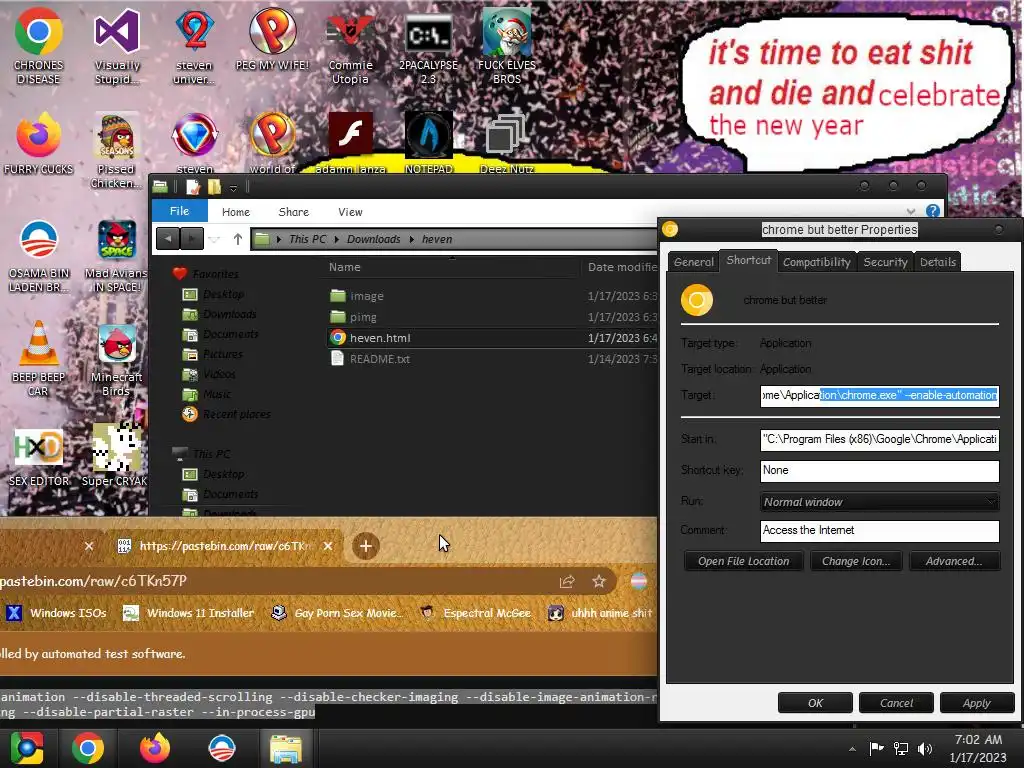Click the Chrome icon in the taskbar
The width and height of the screenshot is (1024, 768).
pos(88,748)
